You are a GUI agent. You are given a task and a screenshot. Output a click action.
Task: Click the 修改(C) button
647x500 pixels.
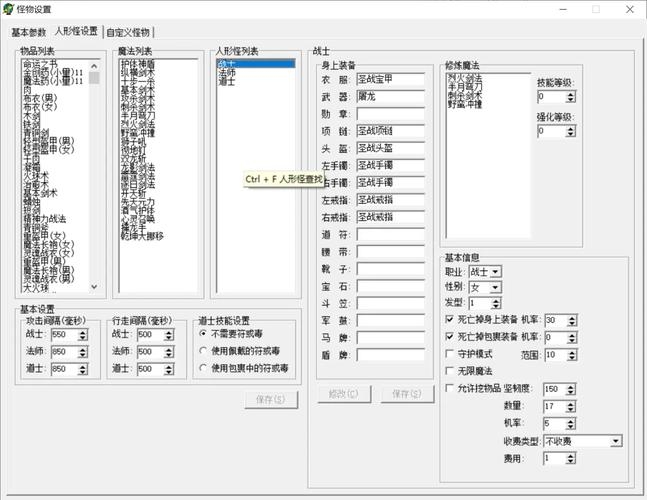[x=344, y=394]
